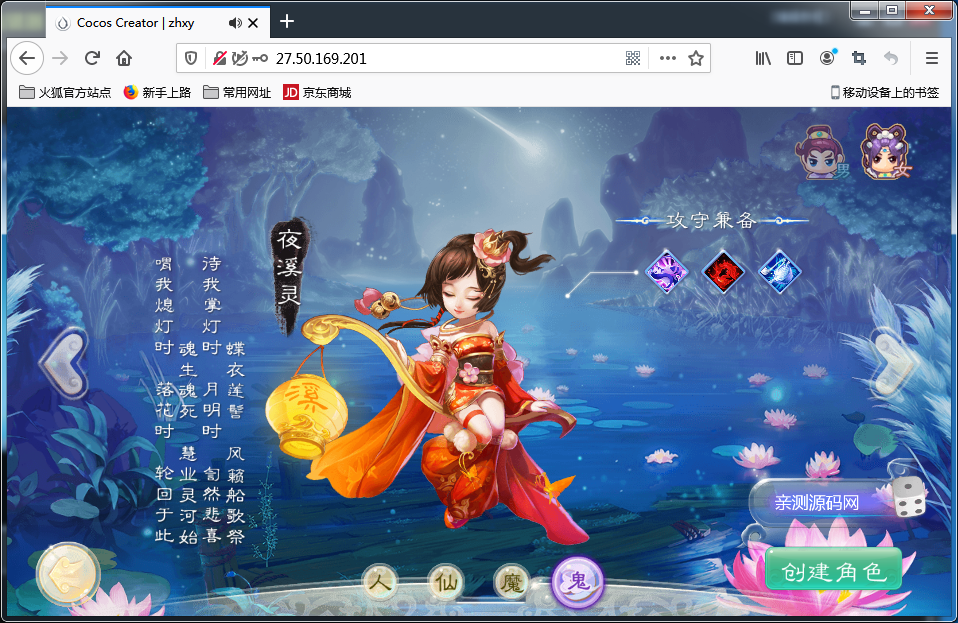958x623 pixels.
Task: Open the 常用网址 bookmark folder
Action: pyautogui.click(x=237, y=92)
